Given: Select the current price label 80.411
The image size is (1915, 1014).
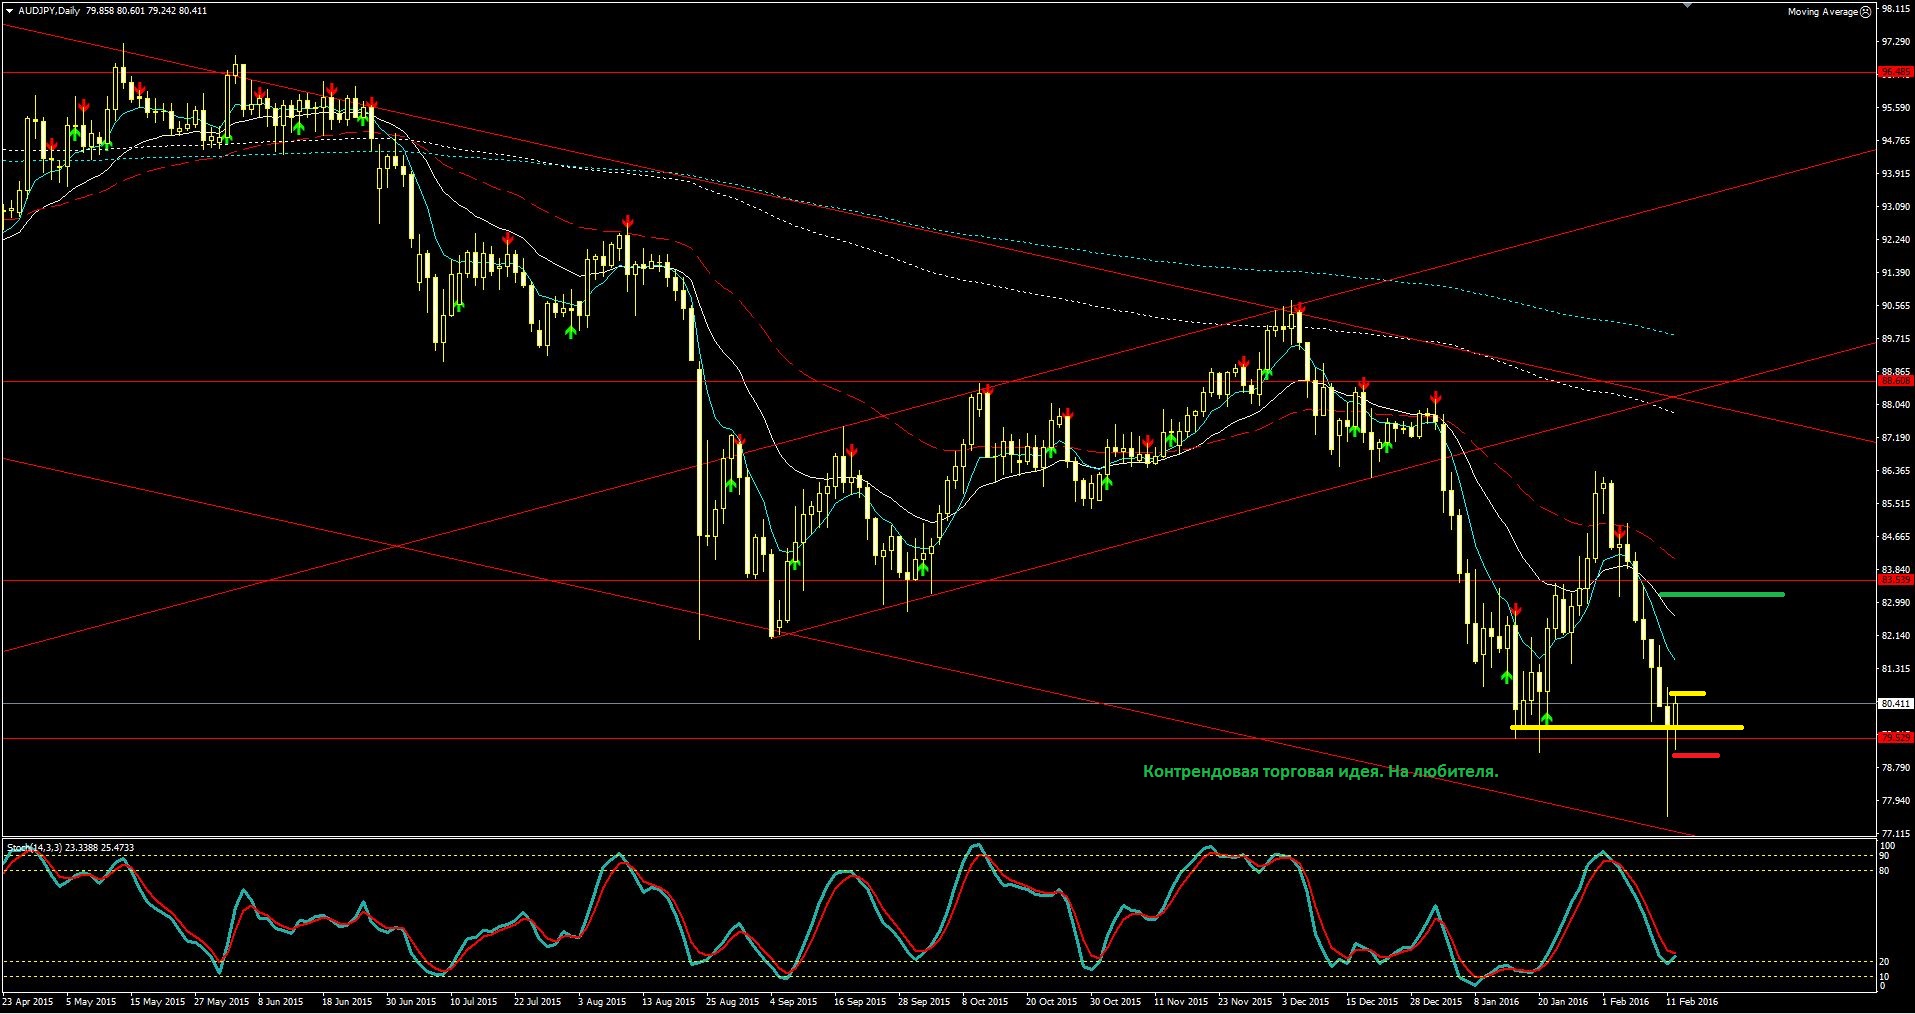Looking at the screenshot, I should 1895,704.
